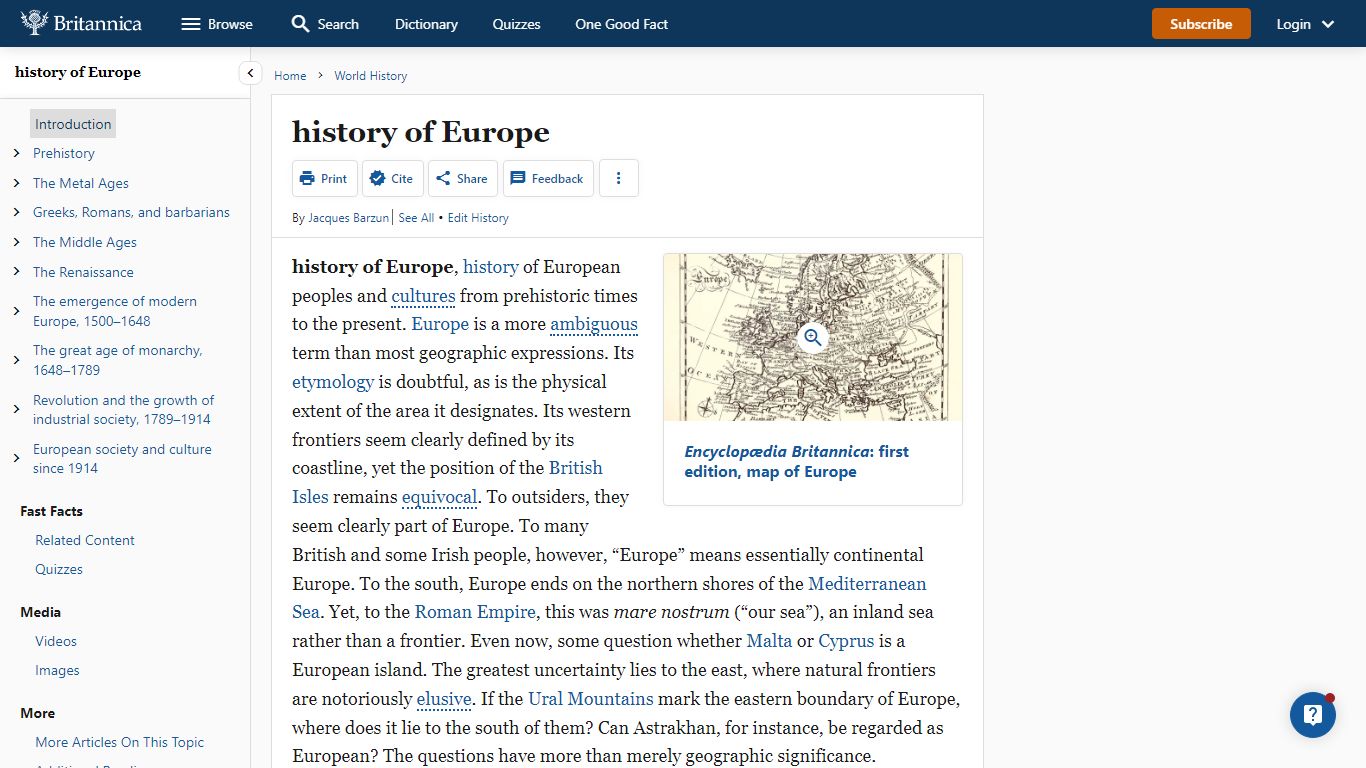Image resolution: width=1366 pixels, height=768 pixels.
Task: Open sidebar Quizzes link under Fast Facts
Action: pyautogui.click(x=59, y=569)
